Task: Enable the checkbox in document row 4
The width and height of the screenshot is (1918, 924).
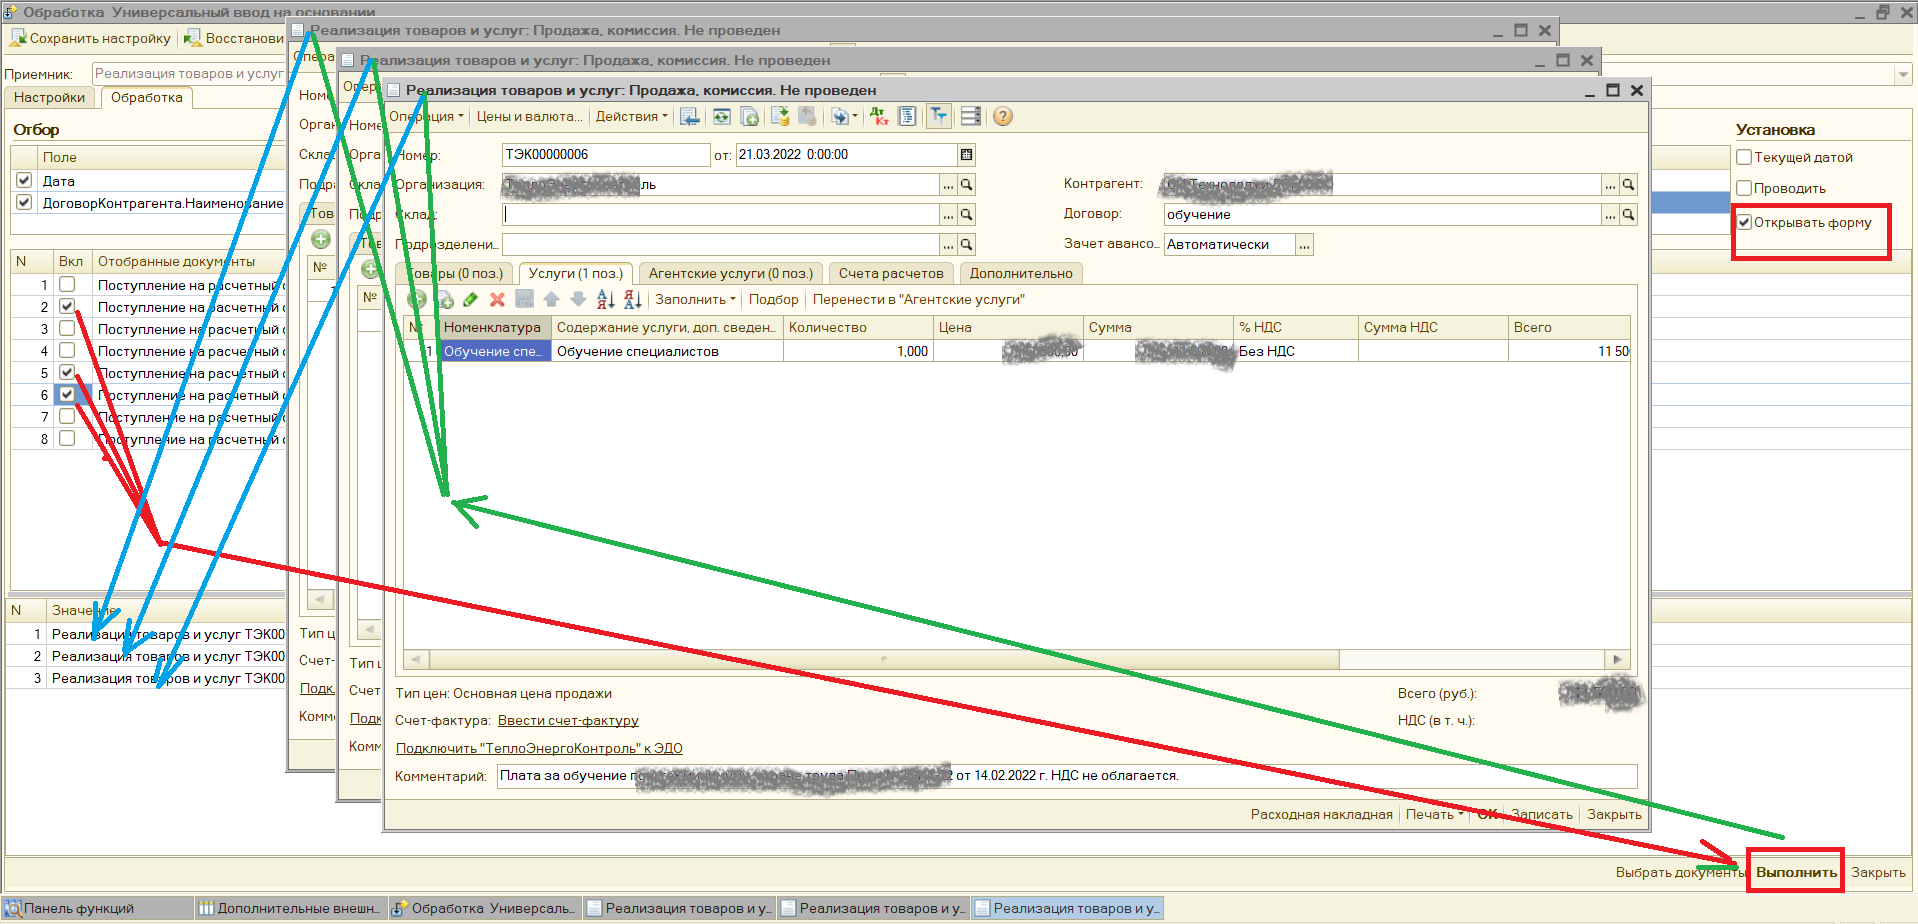Action: pos(67,351)
